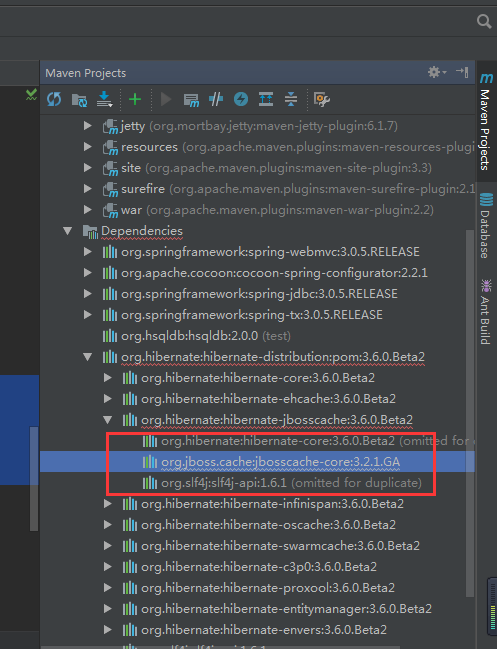Open the Maven Projects panel gear menu

437,72
